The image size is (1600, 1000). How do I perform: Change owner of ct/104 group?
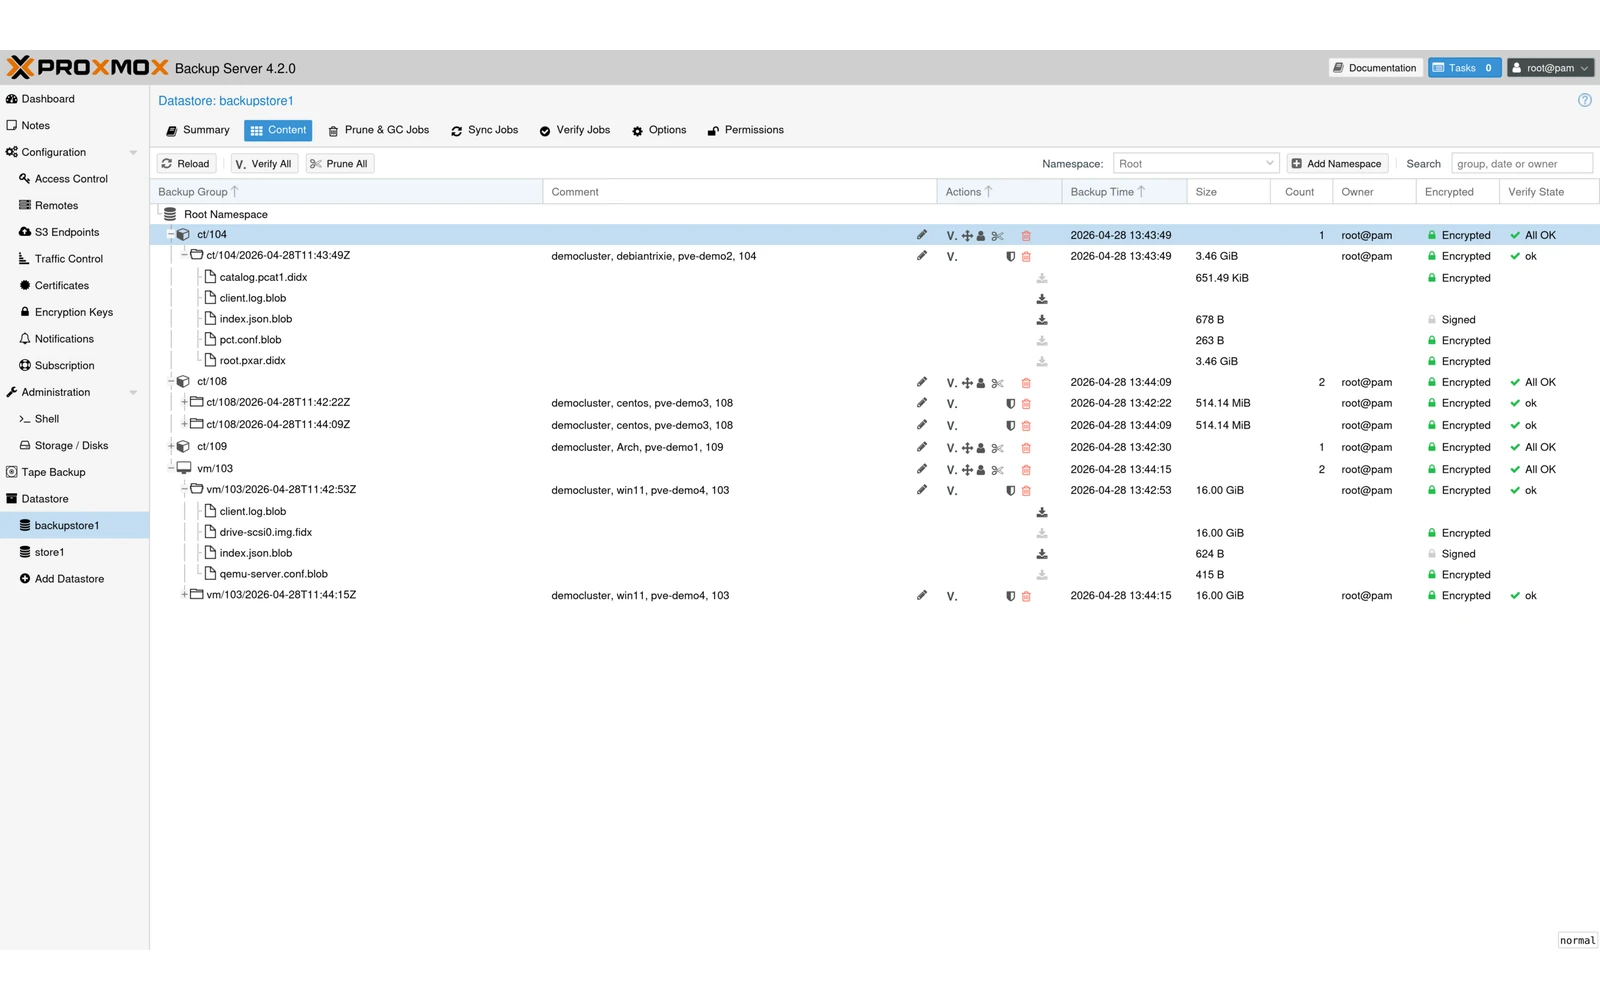[x=981, y=236]
